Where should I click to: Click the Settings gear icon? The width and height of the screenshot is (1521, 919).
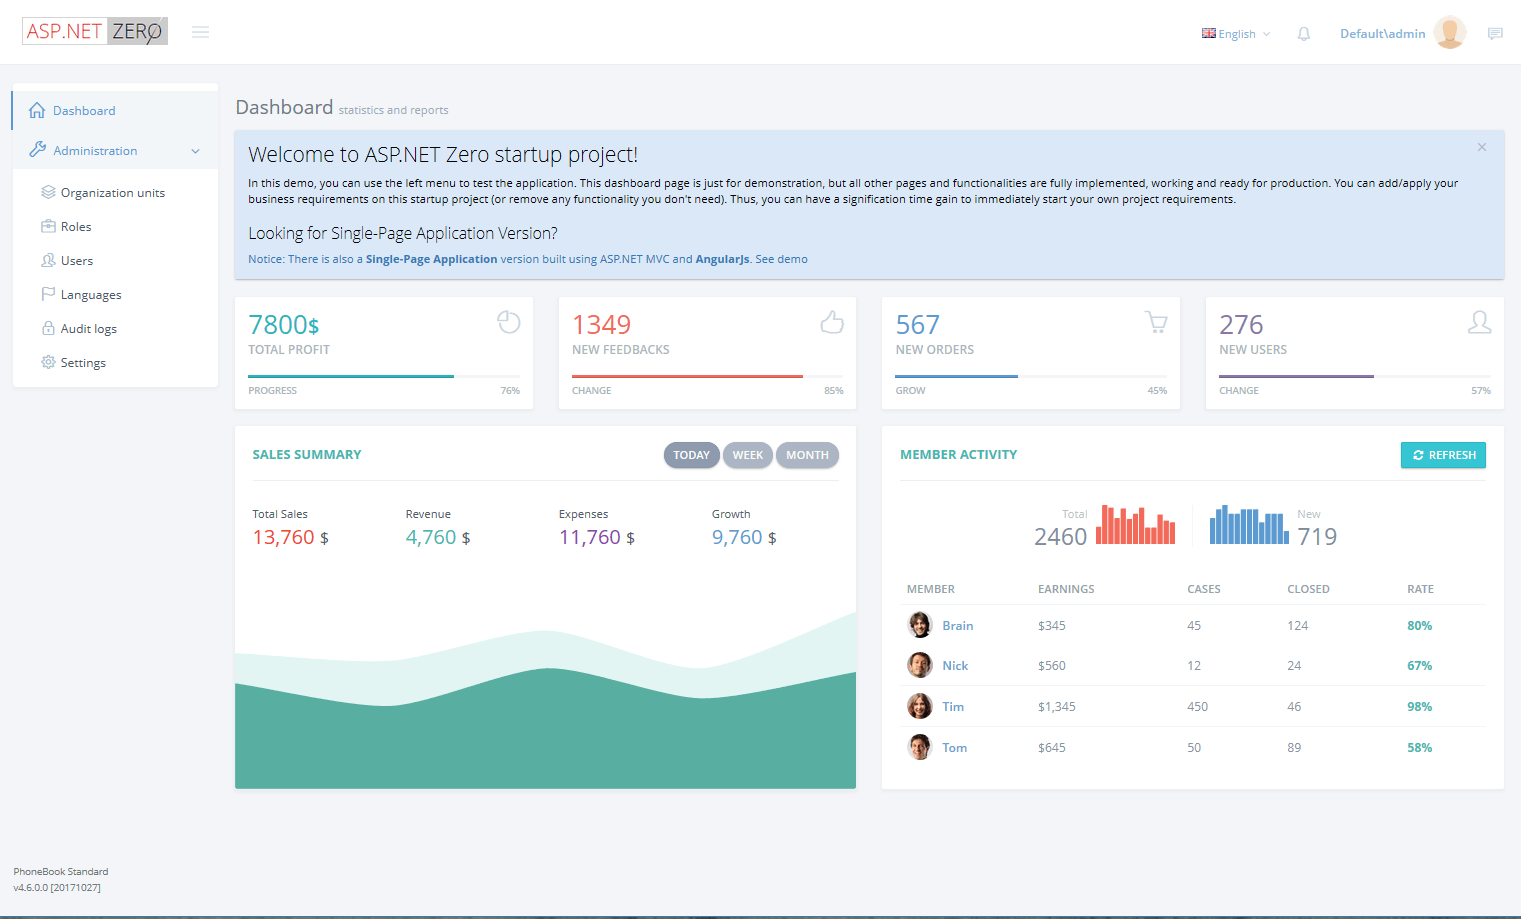coord(48,362)
